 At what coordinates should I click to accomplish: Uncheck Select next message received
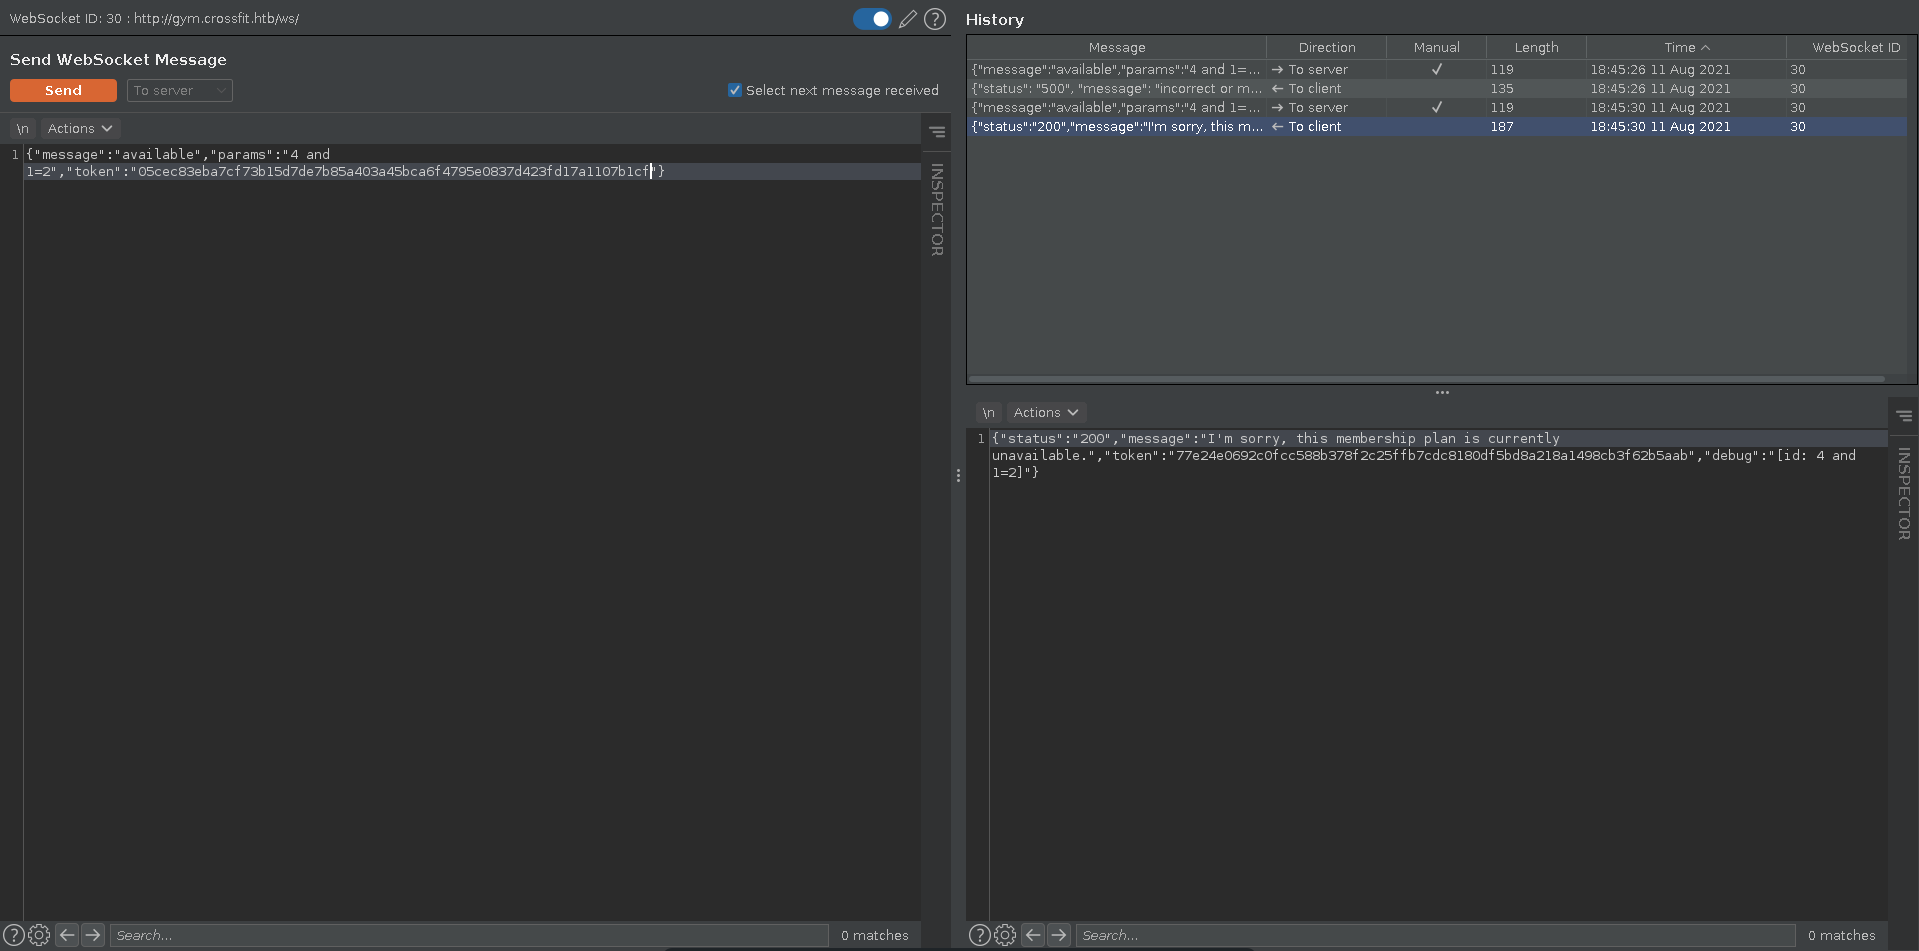(x=735, y=90)
